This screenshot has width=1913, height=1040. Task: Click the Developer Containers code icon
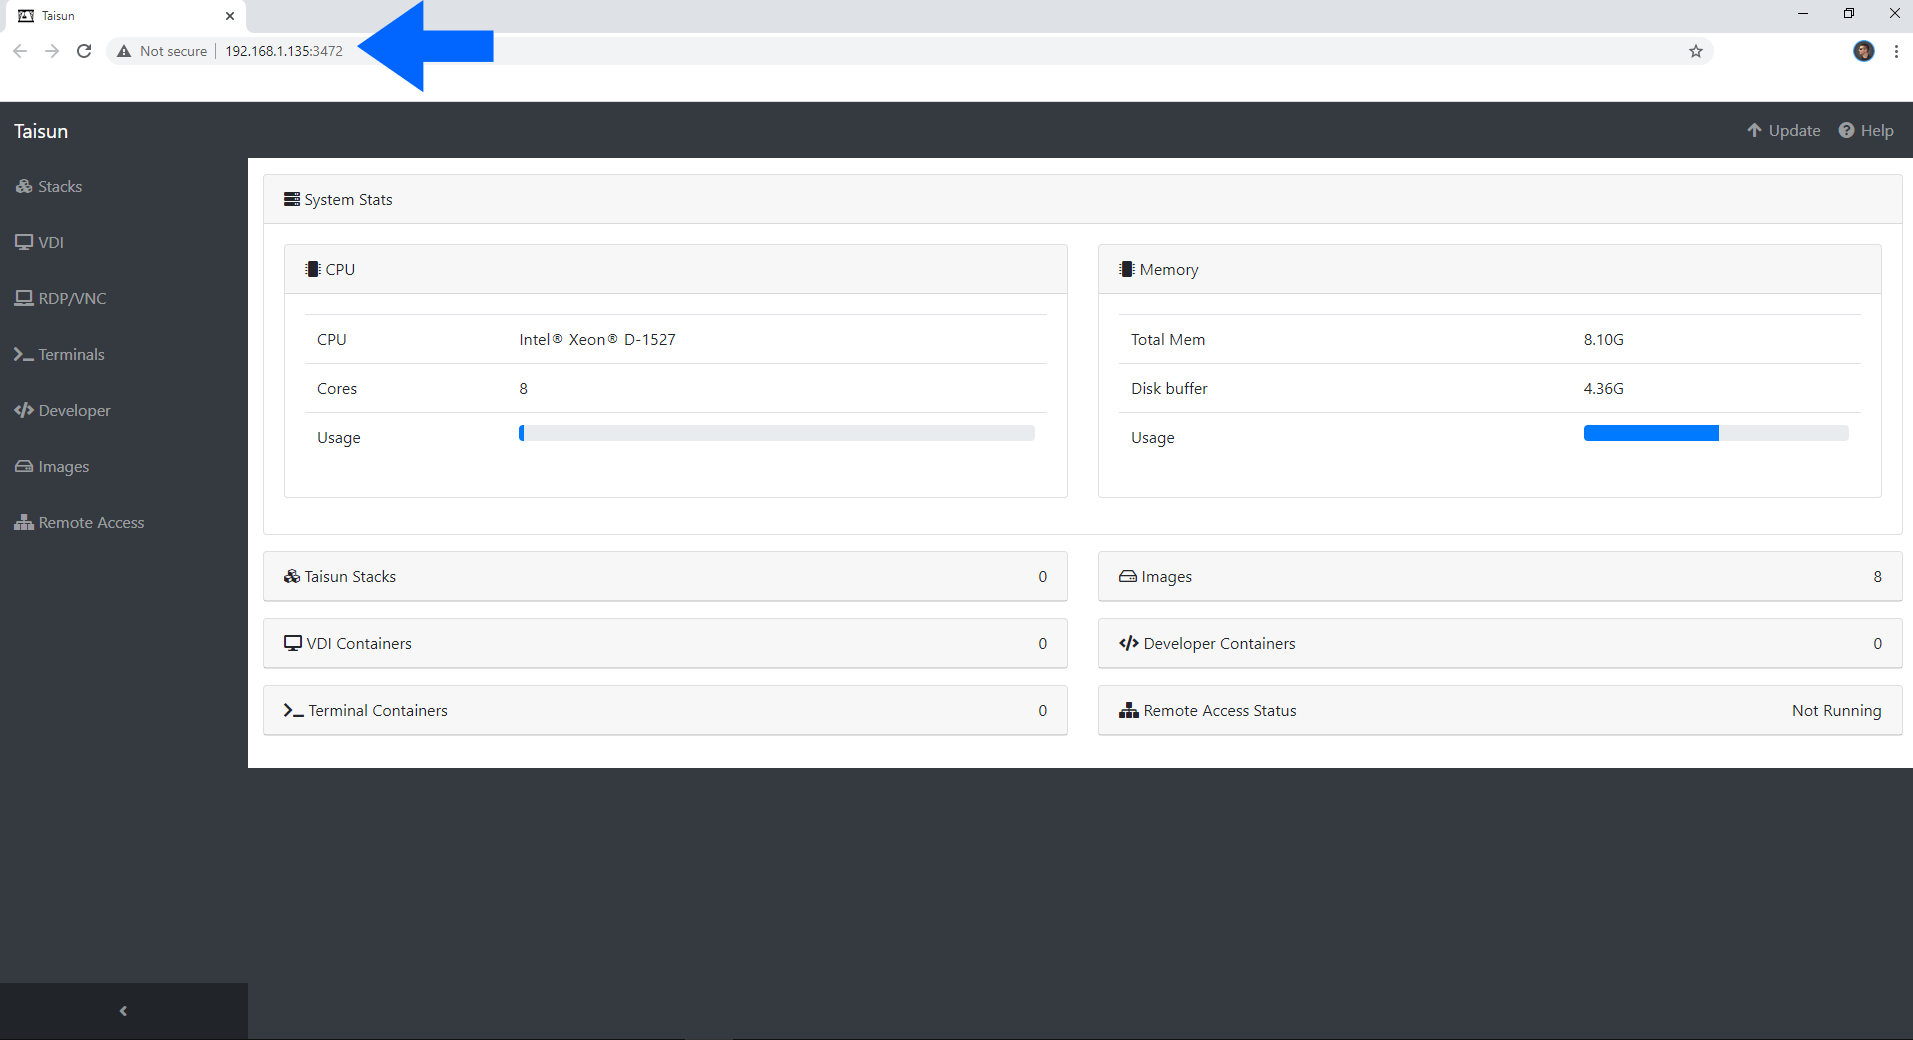click(x=1129, y=644)
